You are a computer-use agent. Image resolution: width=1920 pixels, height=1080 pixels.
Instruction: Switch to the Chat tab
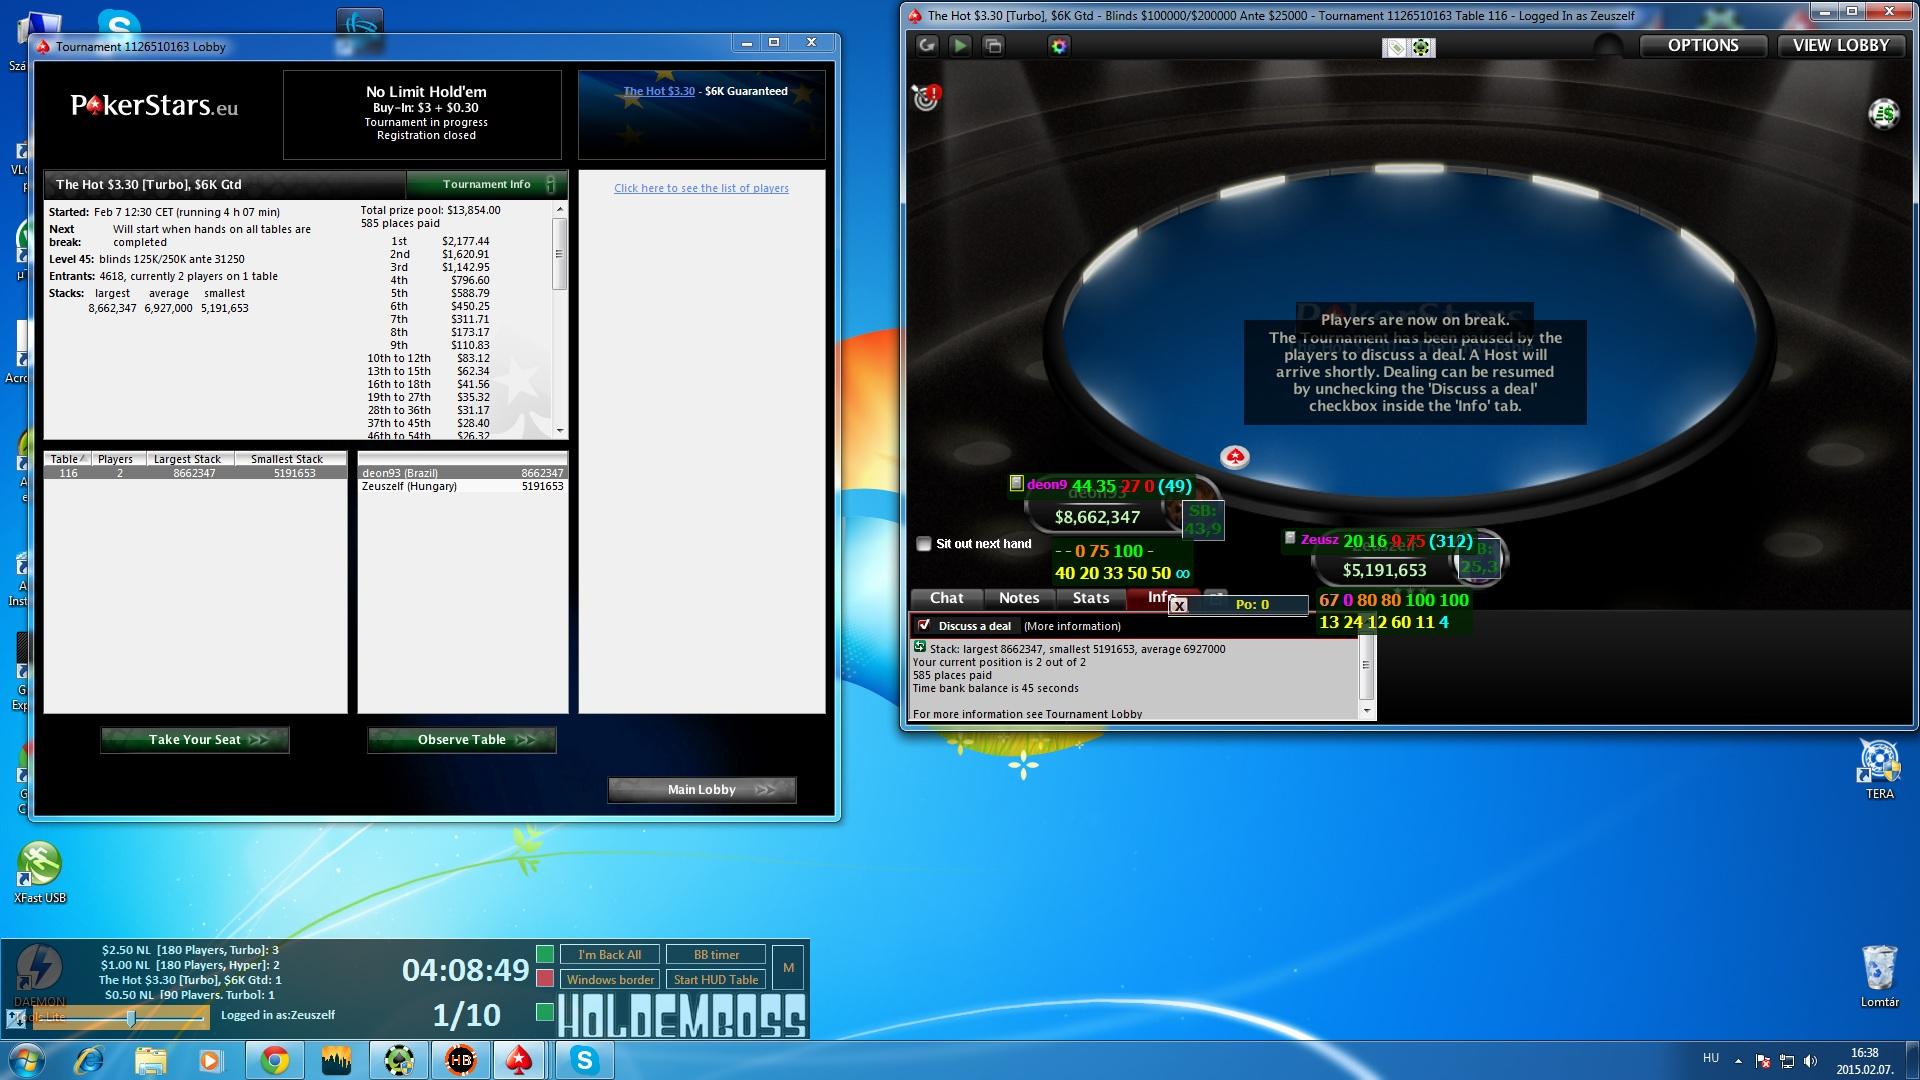pos(946,598)
